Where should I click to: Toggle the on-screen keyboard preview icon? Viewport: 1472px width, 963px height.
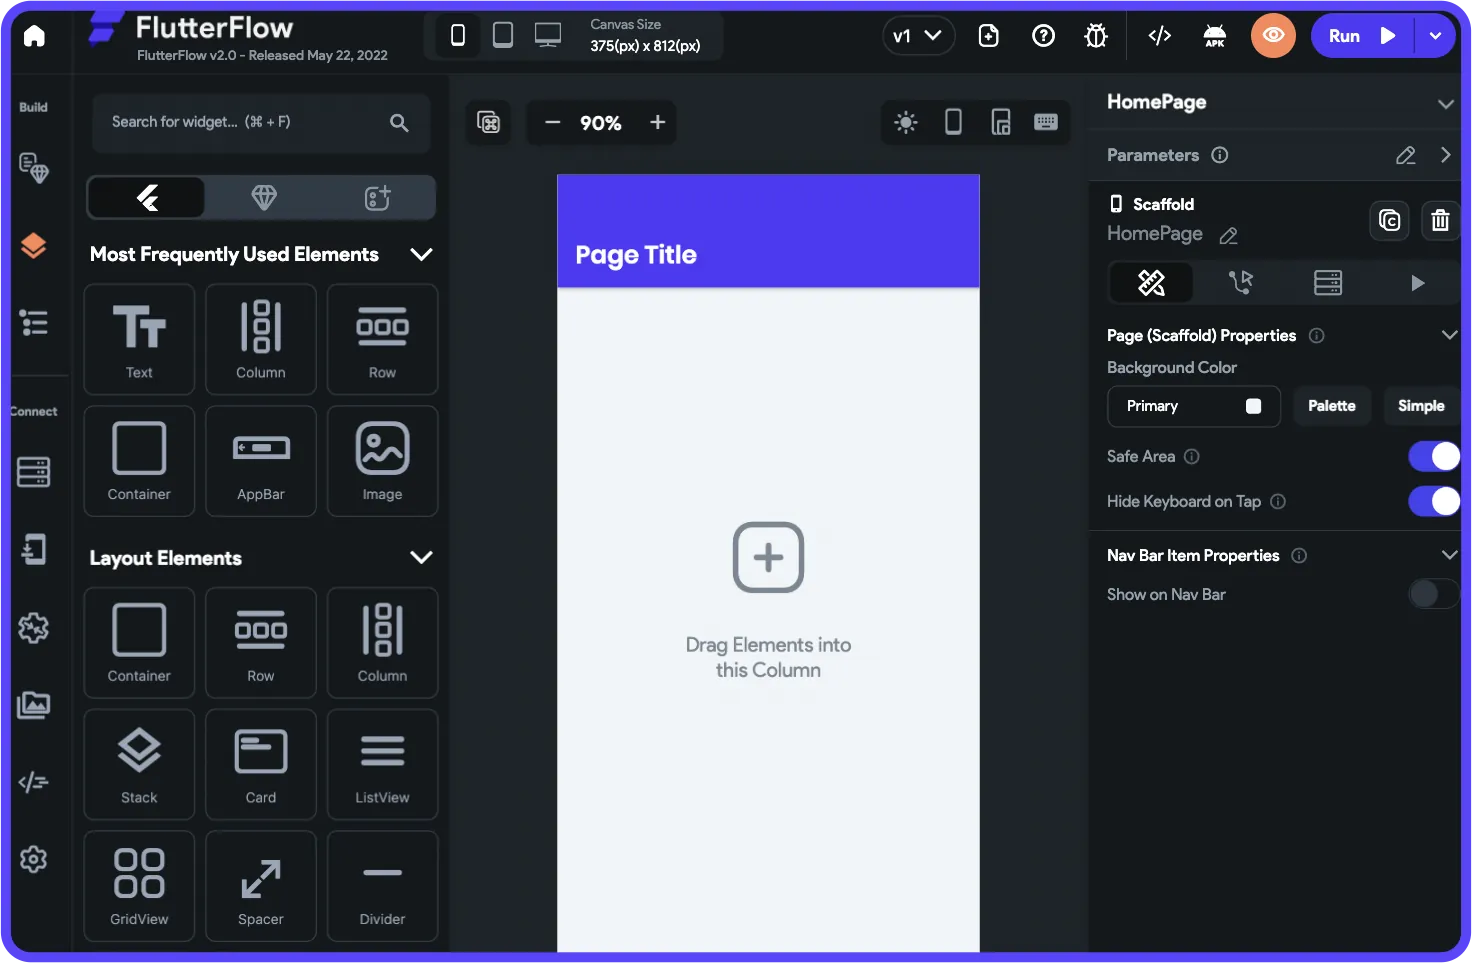pos(1047,122)
